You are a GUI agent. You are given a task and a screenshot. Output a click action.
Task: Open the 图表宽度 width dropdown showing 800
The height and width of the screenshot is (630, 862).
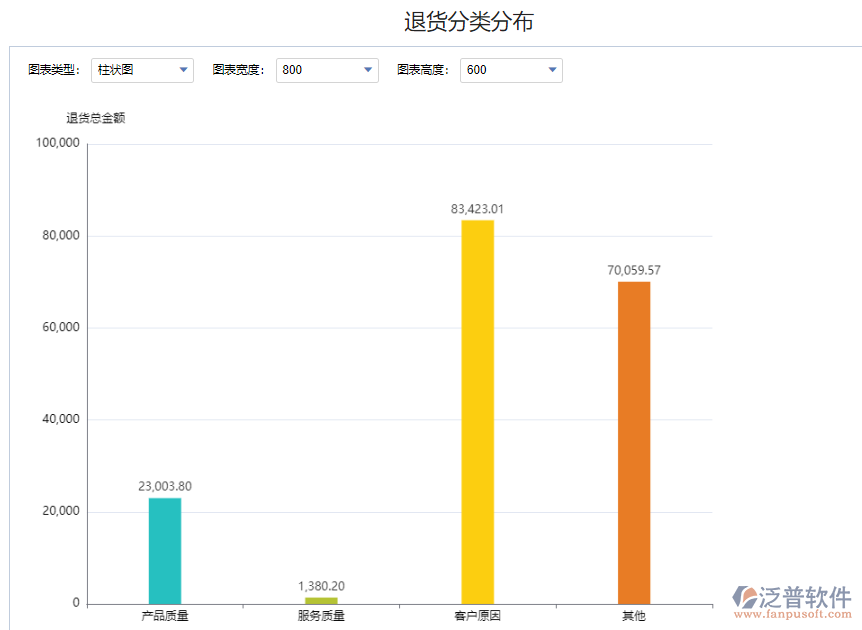tap(327, 70)
